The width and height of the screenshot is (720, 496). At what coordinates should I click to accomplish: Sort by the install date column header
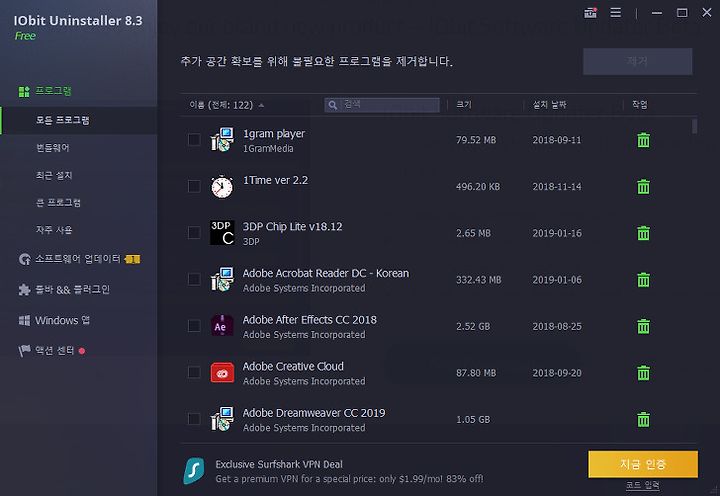[549, 105]
